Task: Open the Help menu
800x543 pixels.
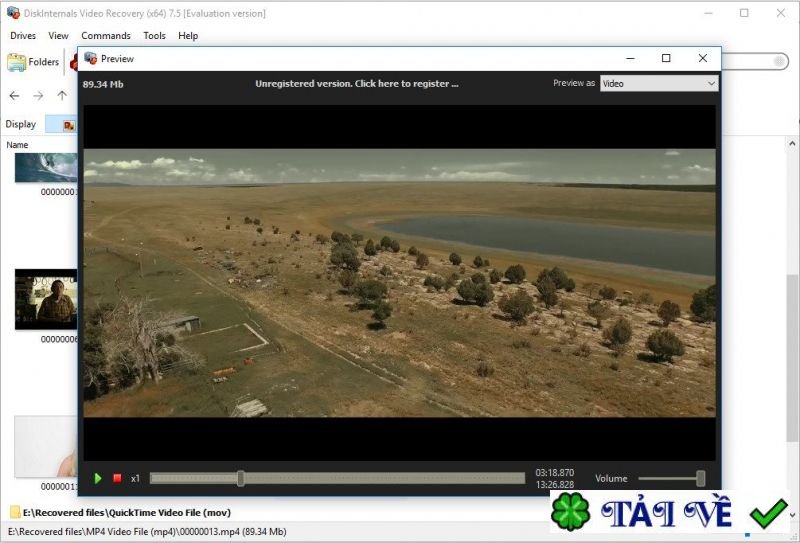Action: click(x=188, y=36)
